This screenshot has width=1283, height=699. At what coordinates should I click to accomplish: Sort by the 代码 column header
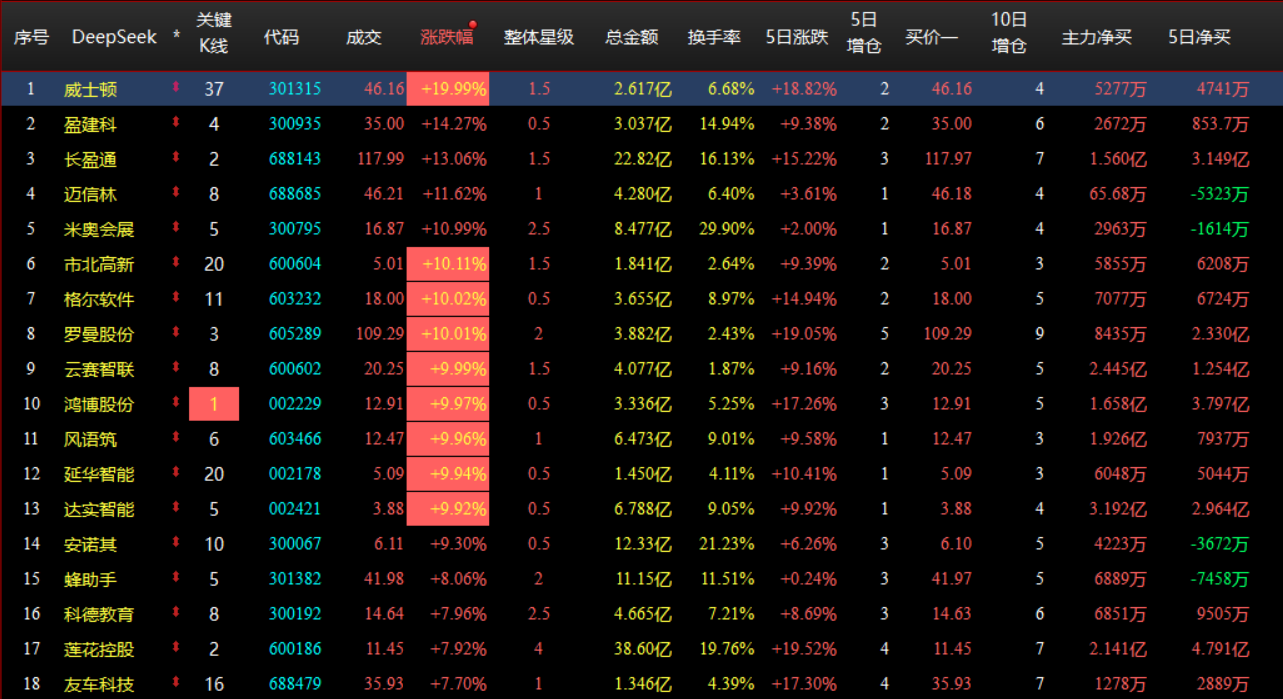tap(281, 37)
